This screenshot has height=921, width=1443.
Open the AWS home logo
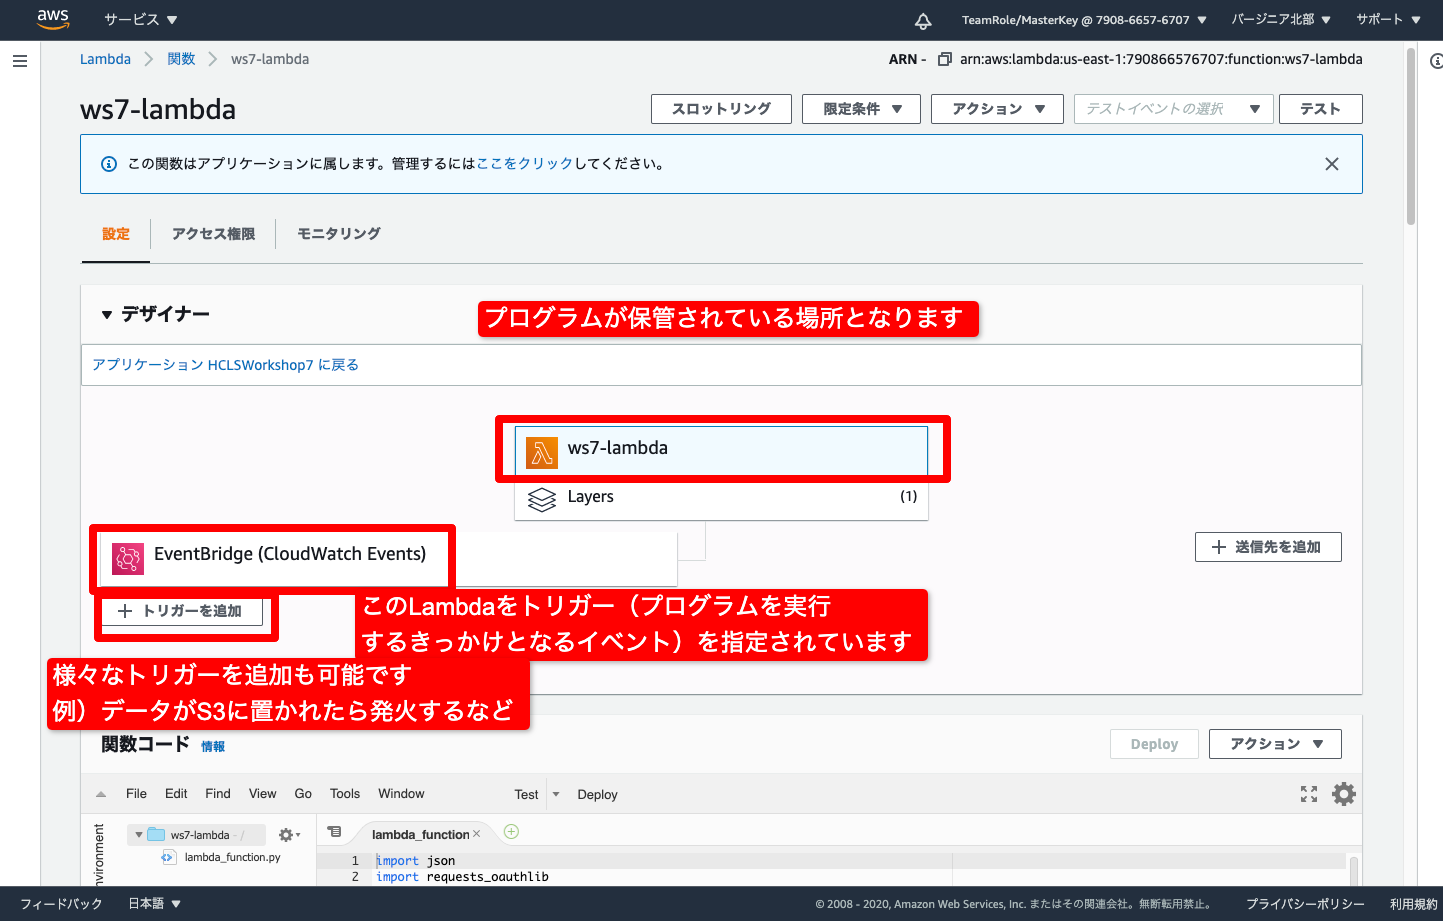(x=53, y=19)
